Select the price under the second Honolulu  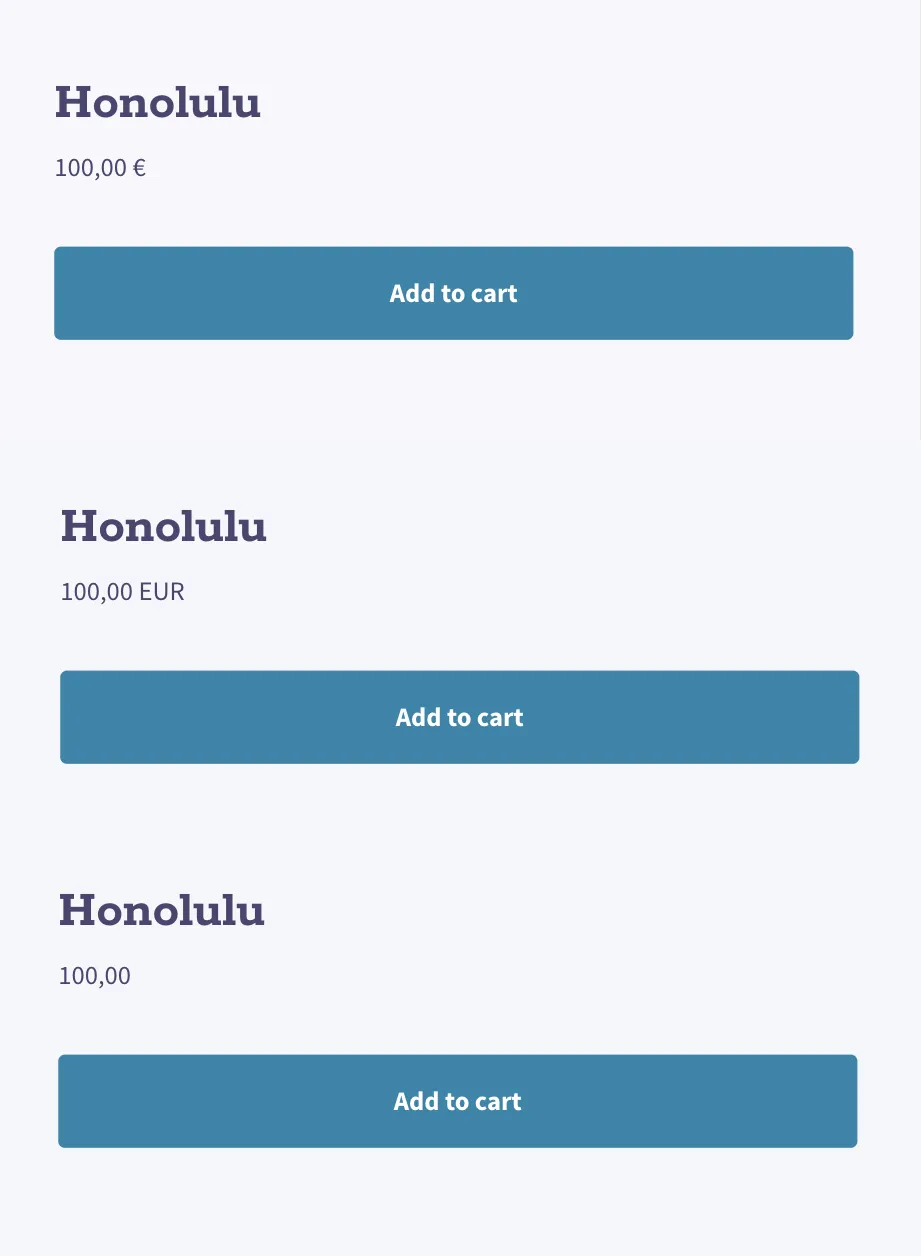[x=122, y=592]
